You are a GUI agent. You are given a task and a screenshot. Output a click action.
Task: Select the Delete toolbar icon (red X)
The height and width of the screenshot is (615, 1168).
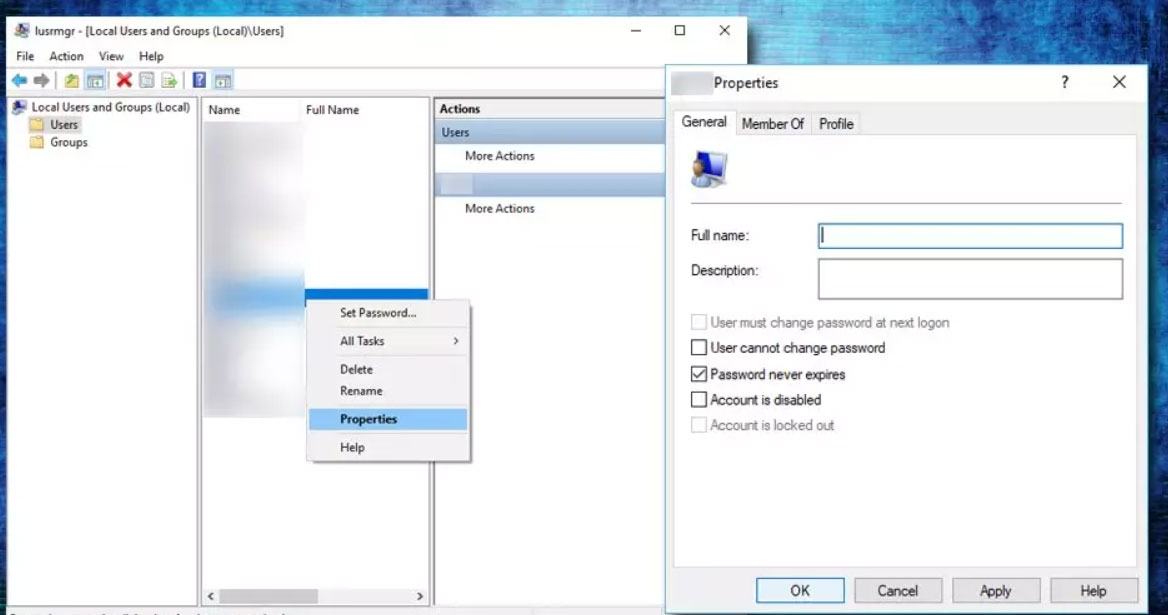(x=124, y=80)
